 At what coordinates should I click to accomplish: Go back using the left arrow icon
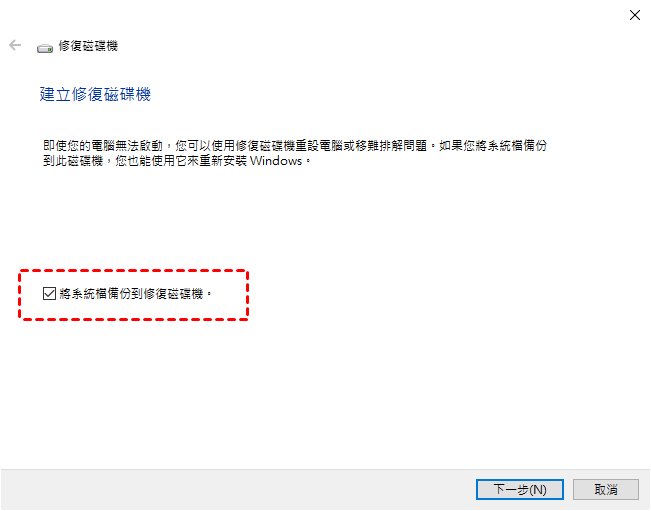pyautogui.click(x=15, y=45)
